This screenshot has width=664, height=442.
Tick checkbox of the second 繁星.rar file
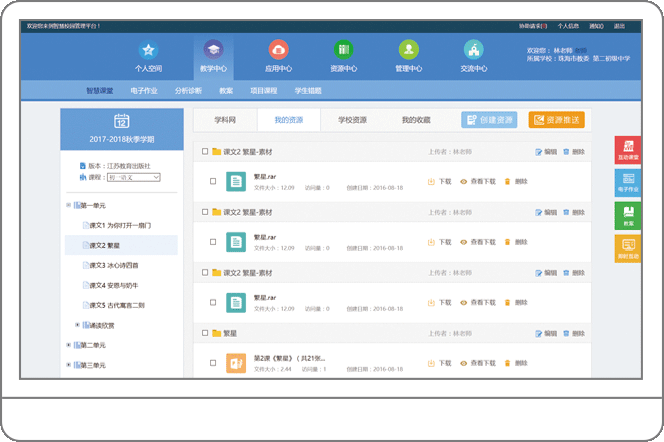tap(213, 242)
